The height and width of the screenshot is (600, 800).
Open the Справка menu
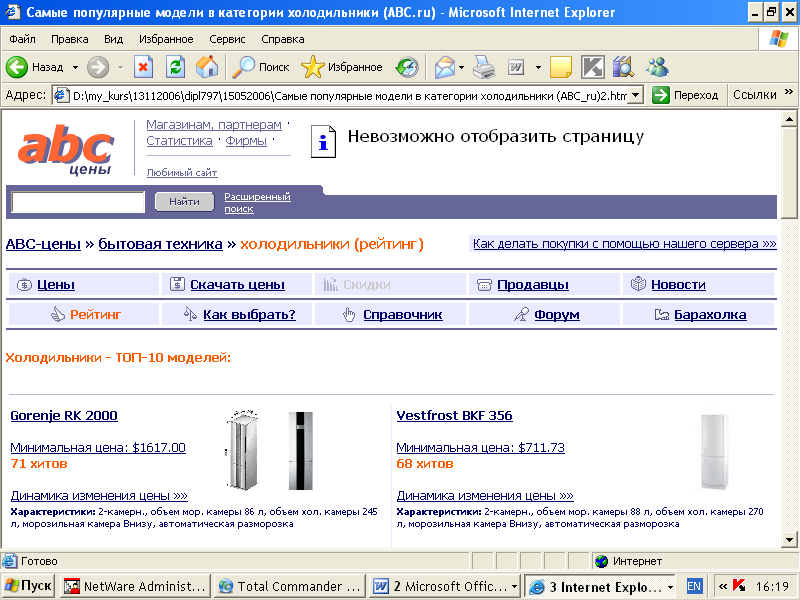click(x=283, y=39)
